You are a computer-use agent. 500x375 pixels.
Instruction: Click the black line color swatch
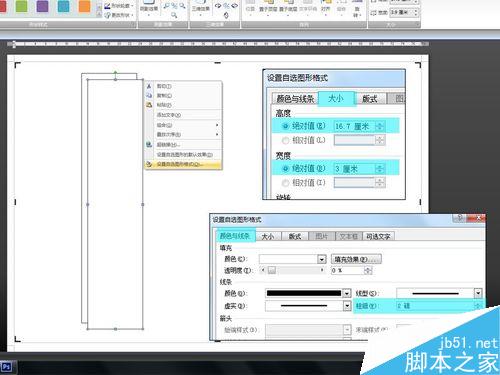304,293
